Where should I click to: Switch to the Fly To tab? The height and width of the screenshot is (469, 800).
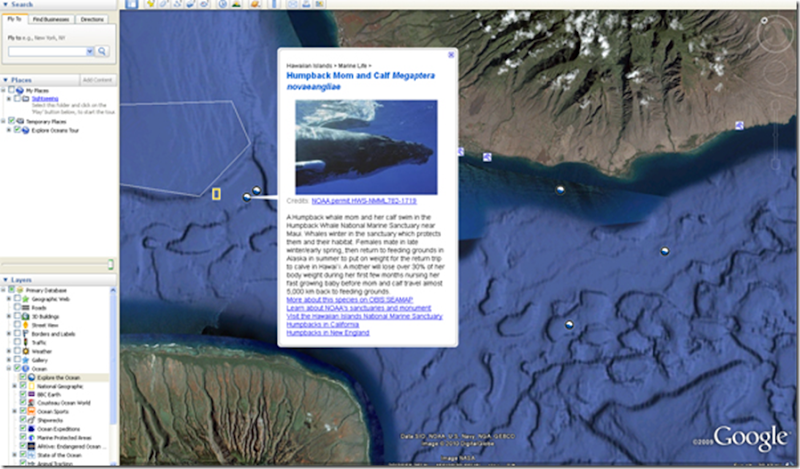(x=15, y=19)
